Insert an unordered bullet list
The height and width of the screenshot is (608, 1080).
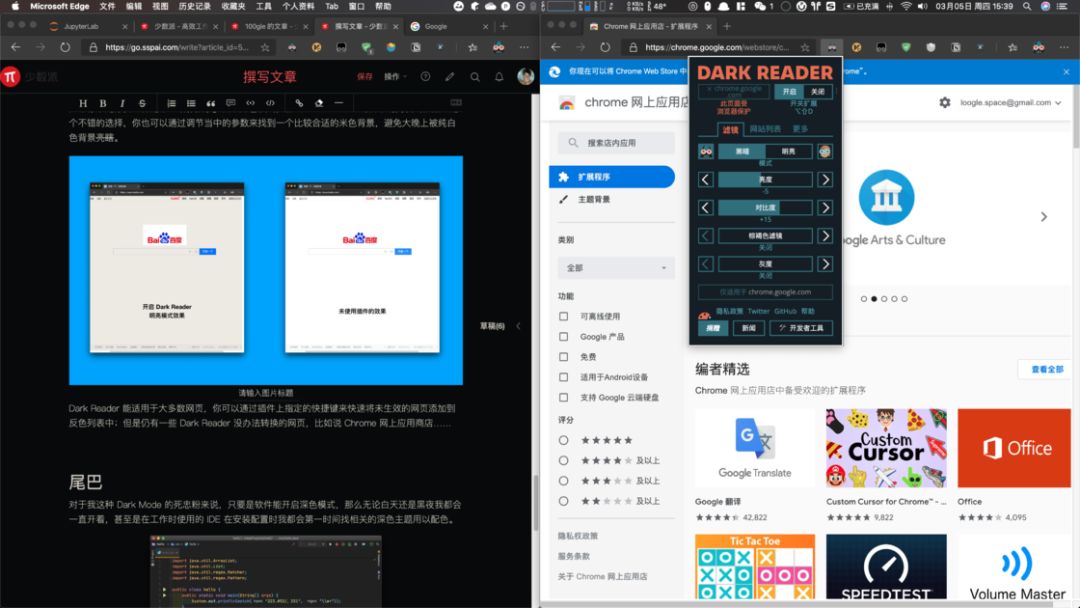click(191, 103)
